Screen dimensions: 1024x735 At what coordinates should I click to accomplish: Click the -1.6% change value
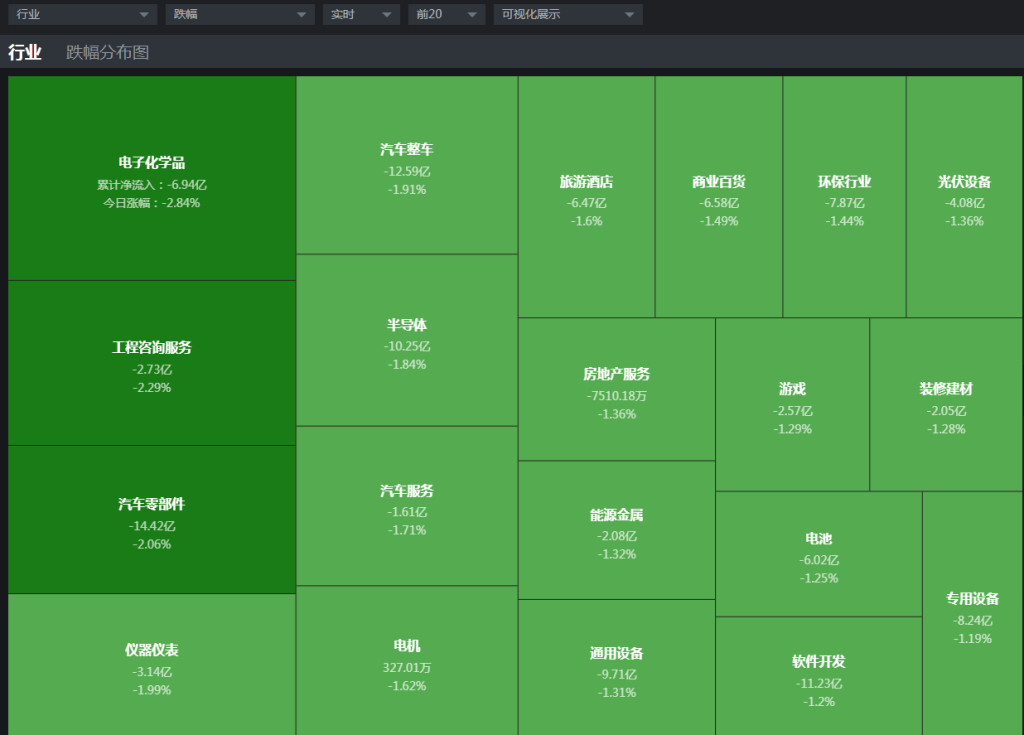[586, 221]
